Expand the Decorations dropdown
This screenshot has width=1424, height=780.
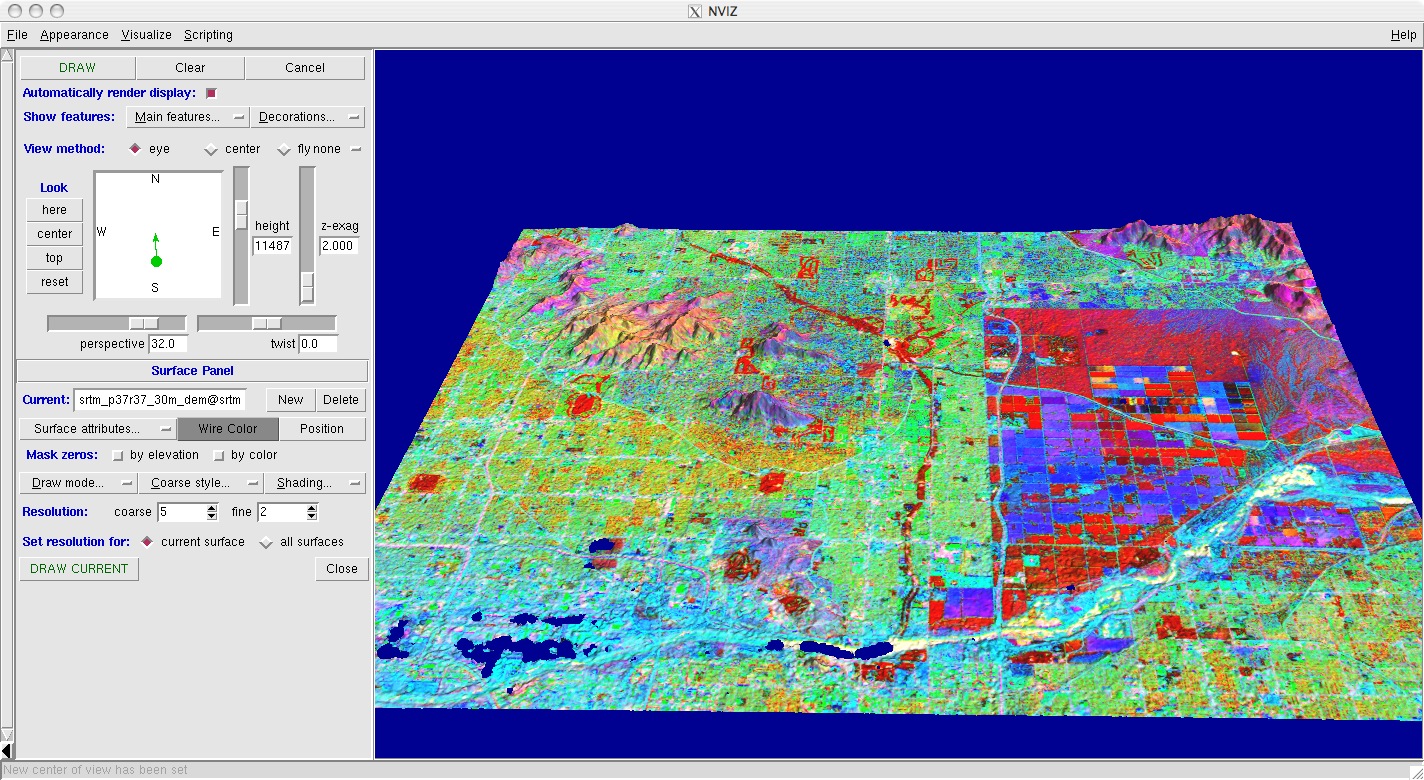(307, 117)
